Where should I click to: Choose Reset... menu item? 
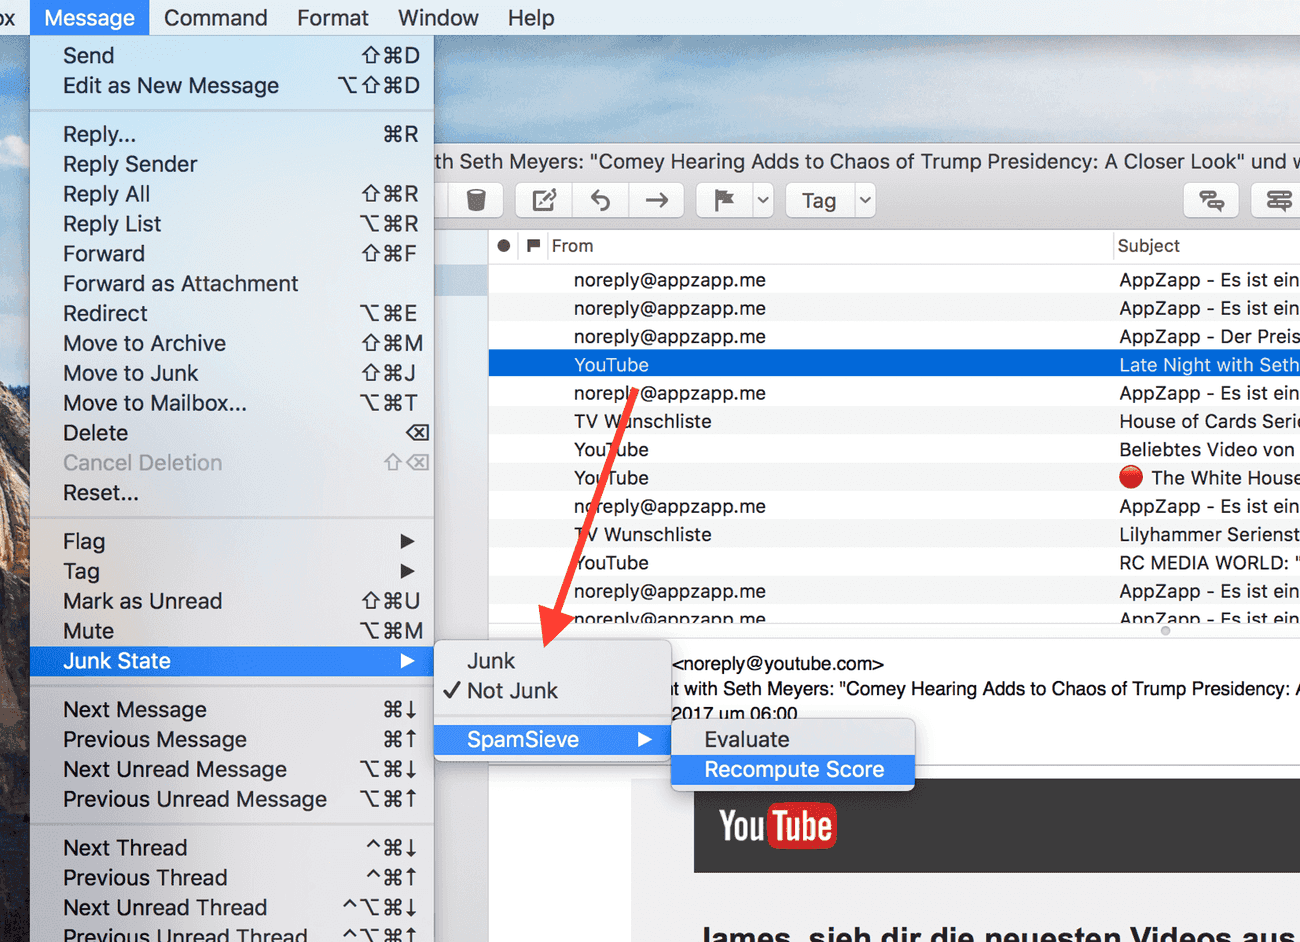(232, 493)
